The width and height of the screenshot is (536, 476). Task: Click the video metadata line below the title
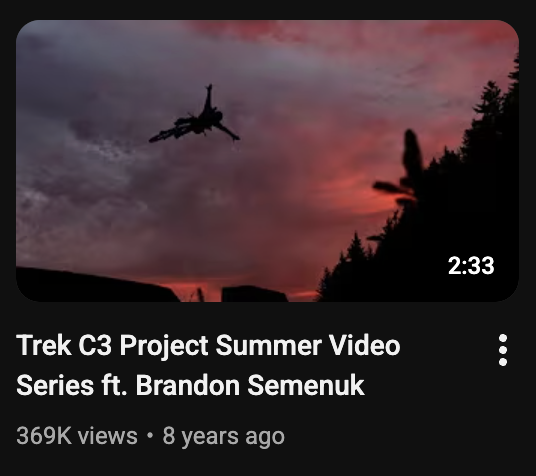click(150, 436)
